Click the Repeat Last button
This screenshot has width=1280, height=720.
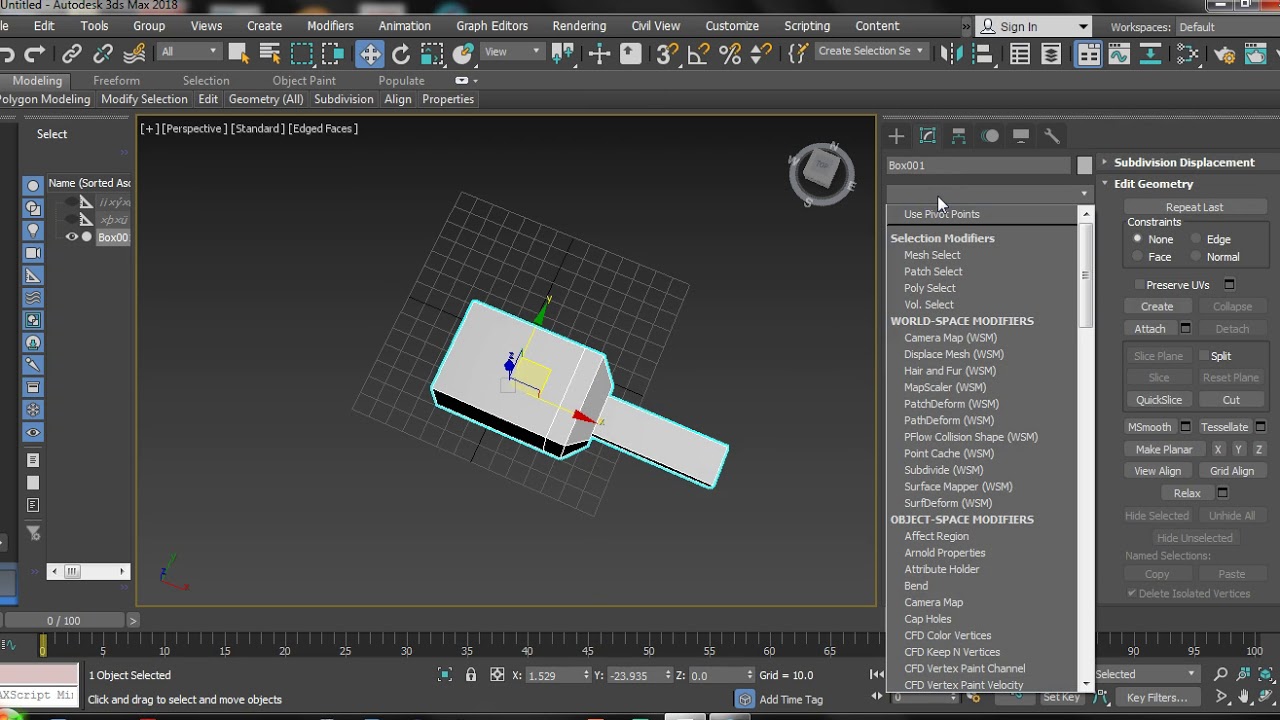pos(1194,207)
